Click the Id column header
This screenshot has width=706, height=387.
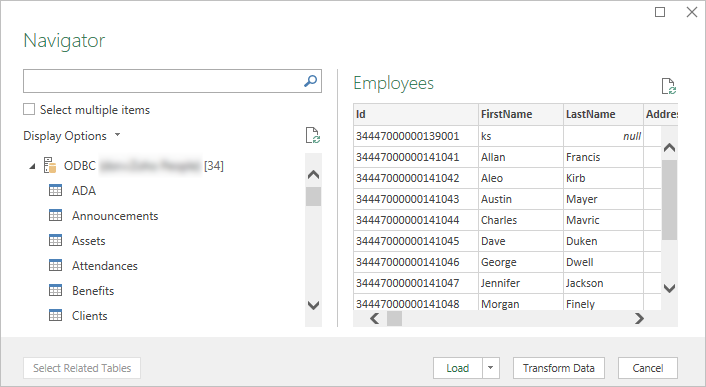pos(416,114)
